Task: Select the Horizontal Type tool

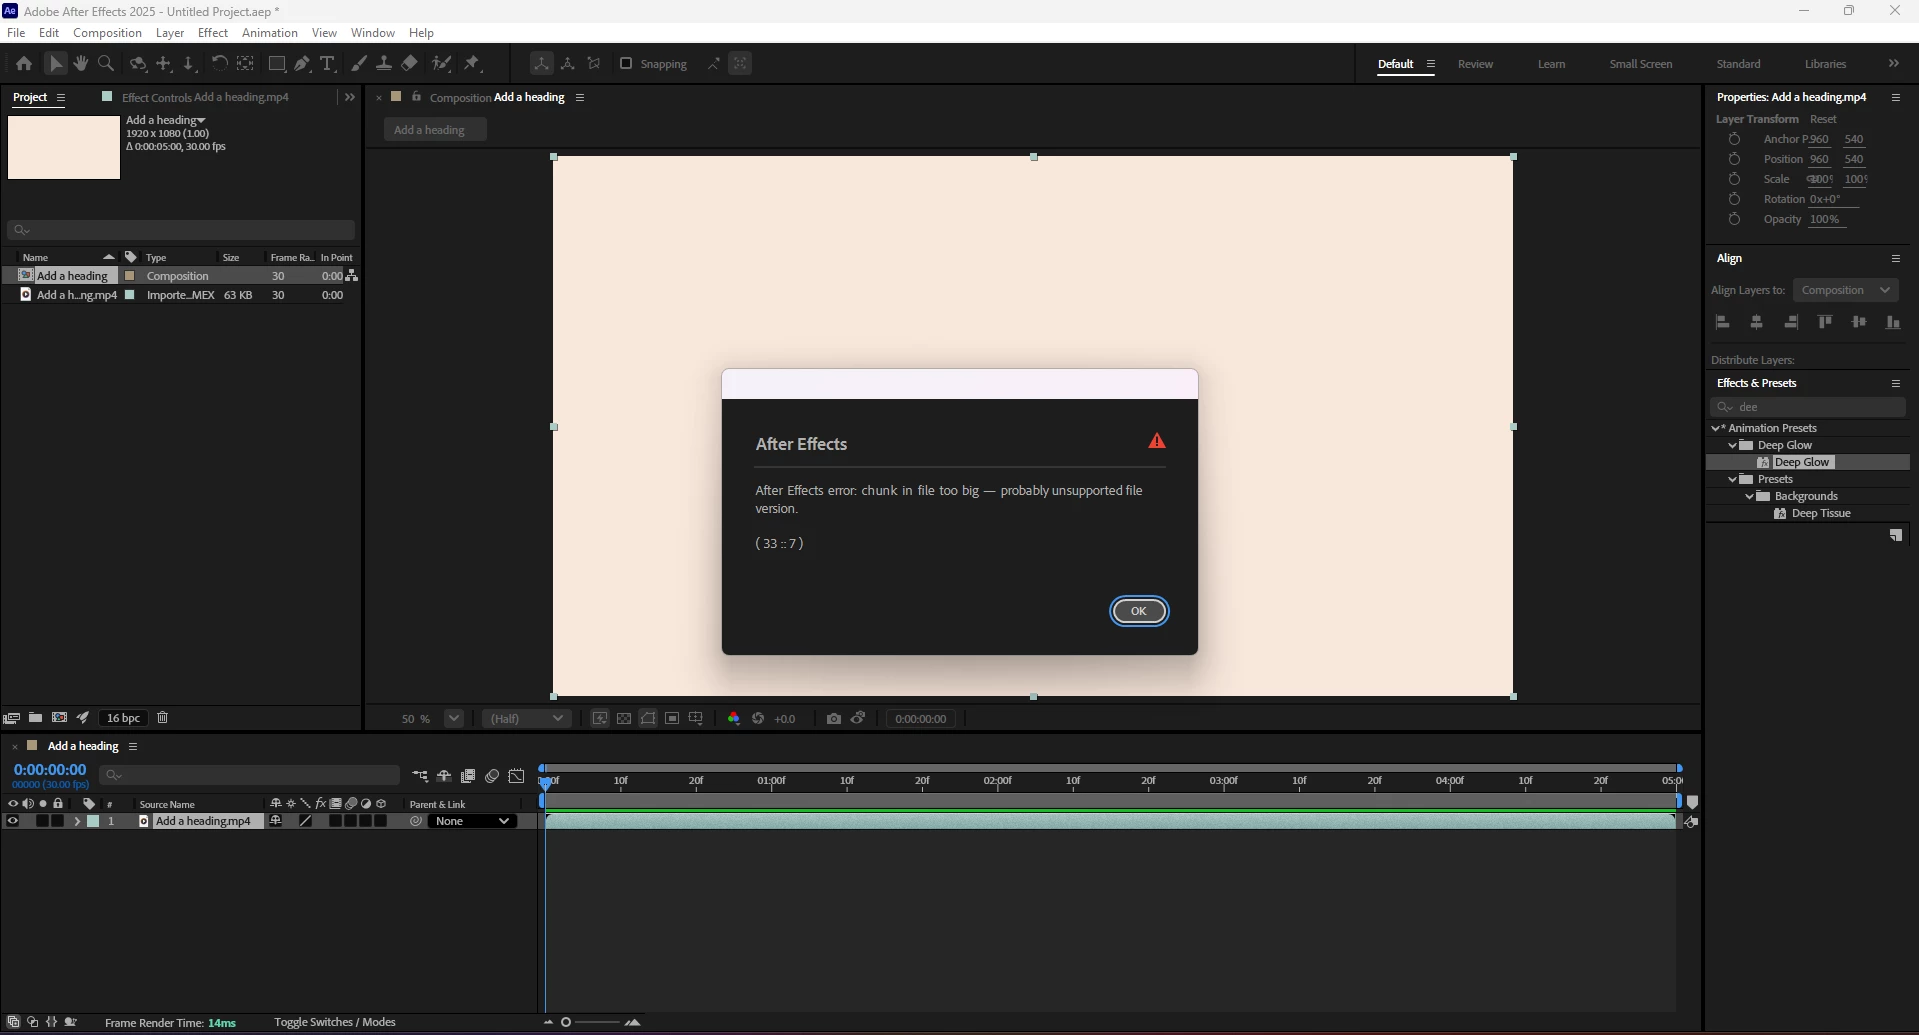Action: click(327, 64)
